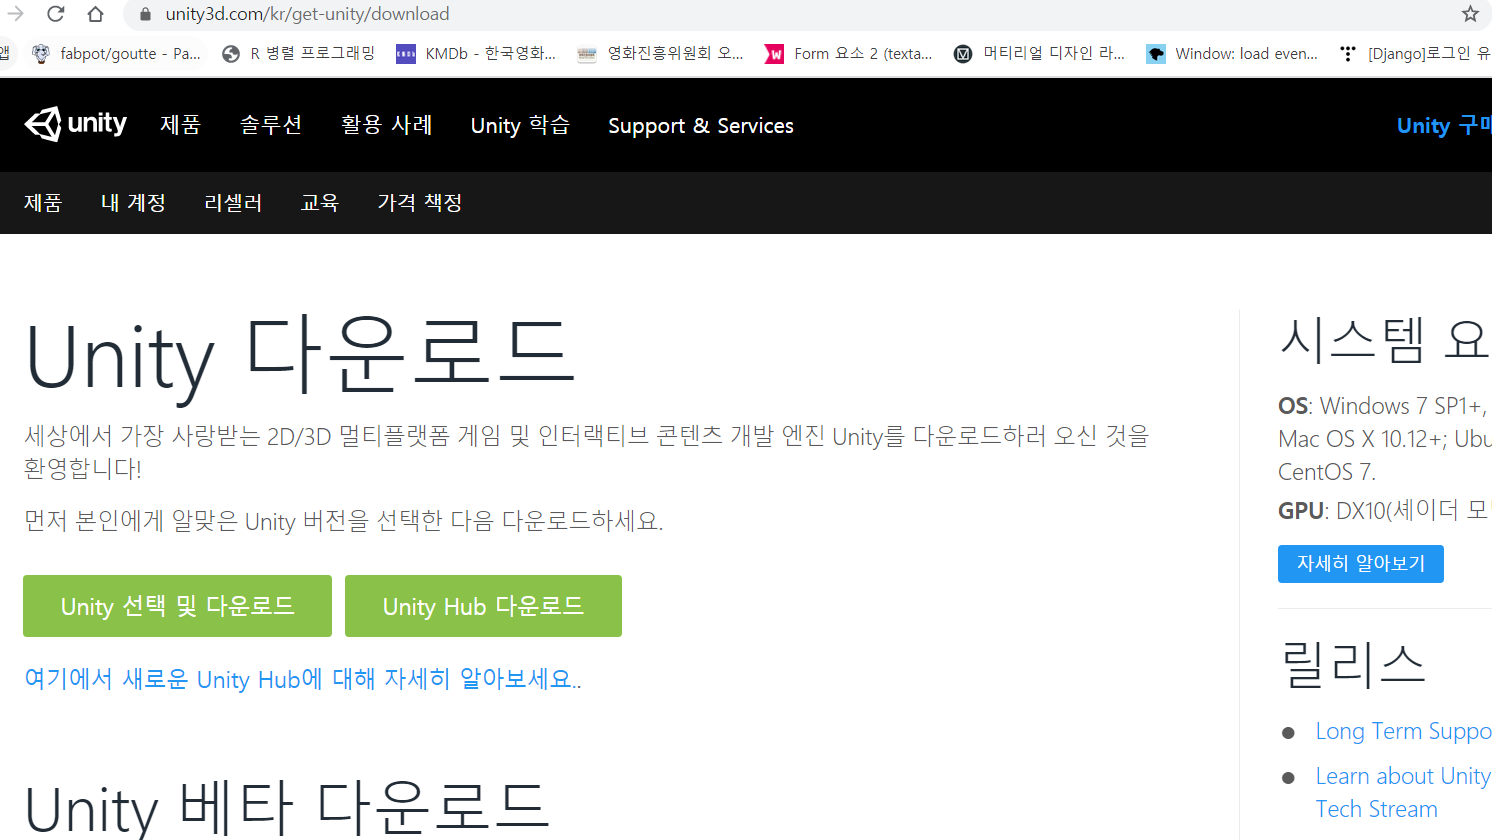1492x840 pixels.
Task: Select 가격 책정 tab
Action: tap(420, 203)
